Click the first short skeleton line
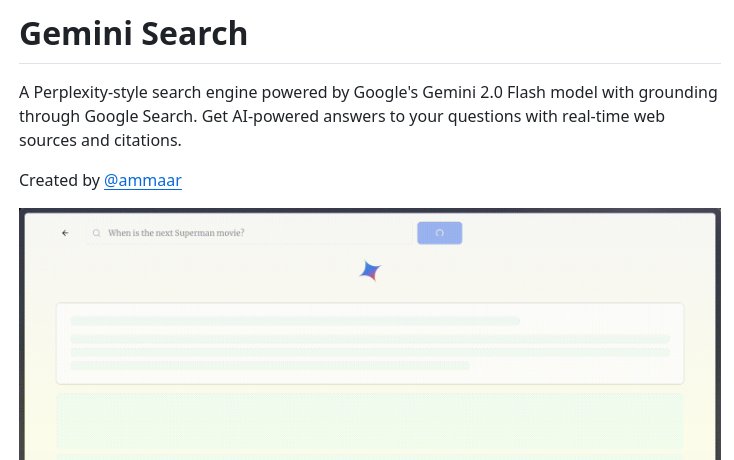The image size is (734, 460). (x=295, y=321)
